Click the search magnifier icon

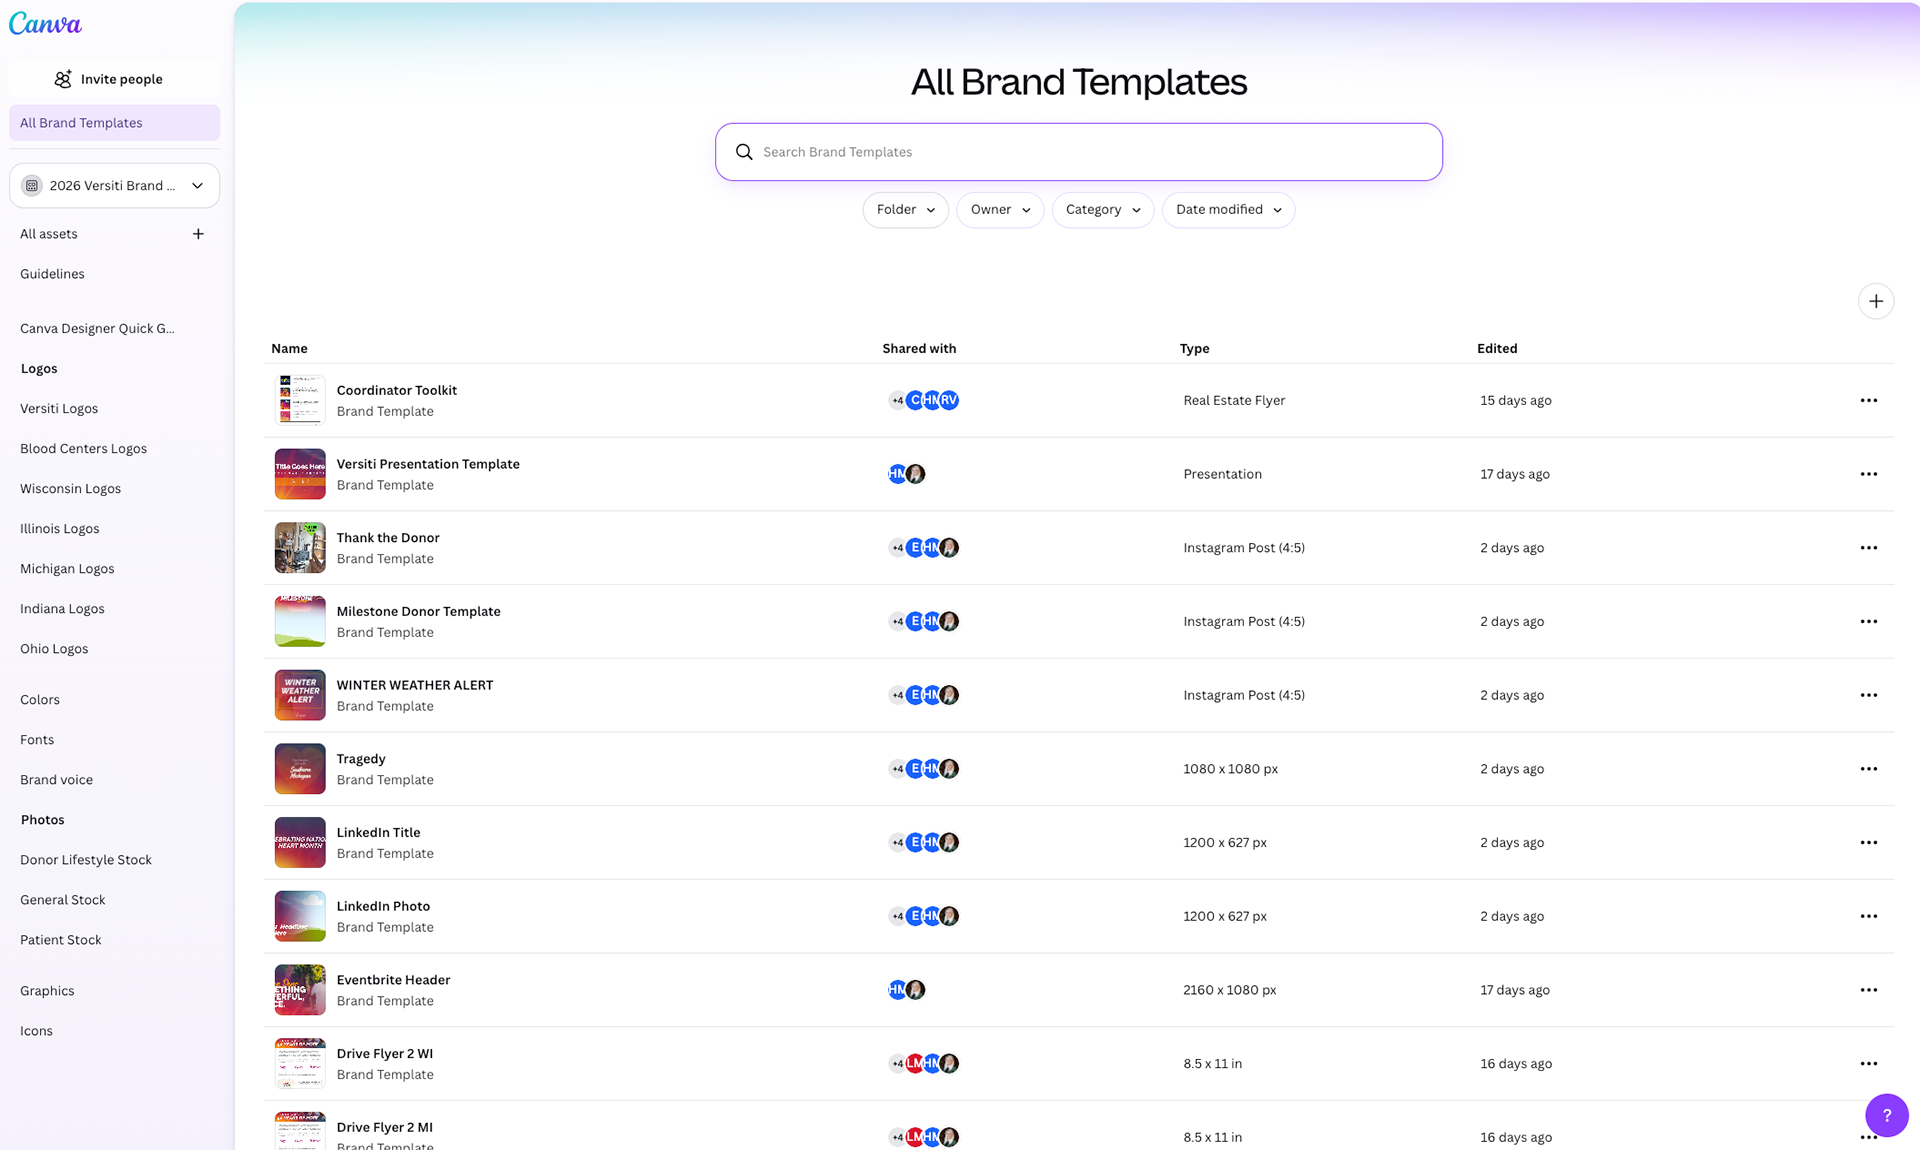point(744,152)
